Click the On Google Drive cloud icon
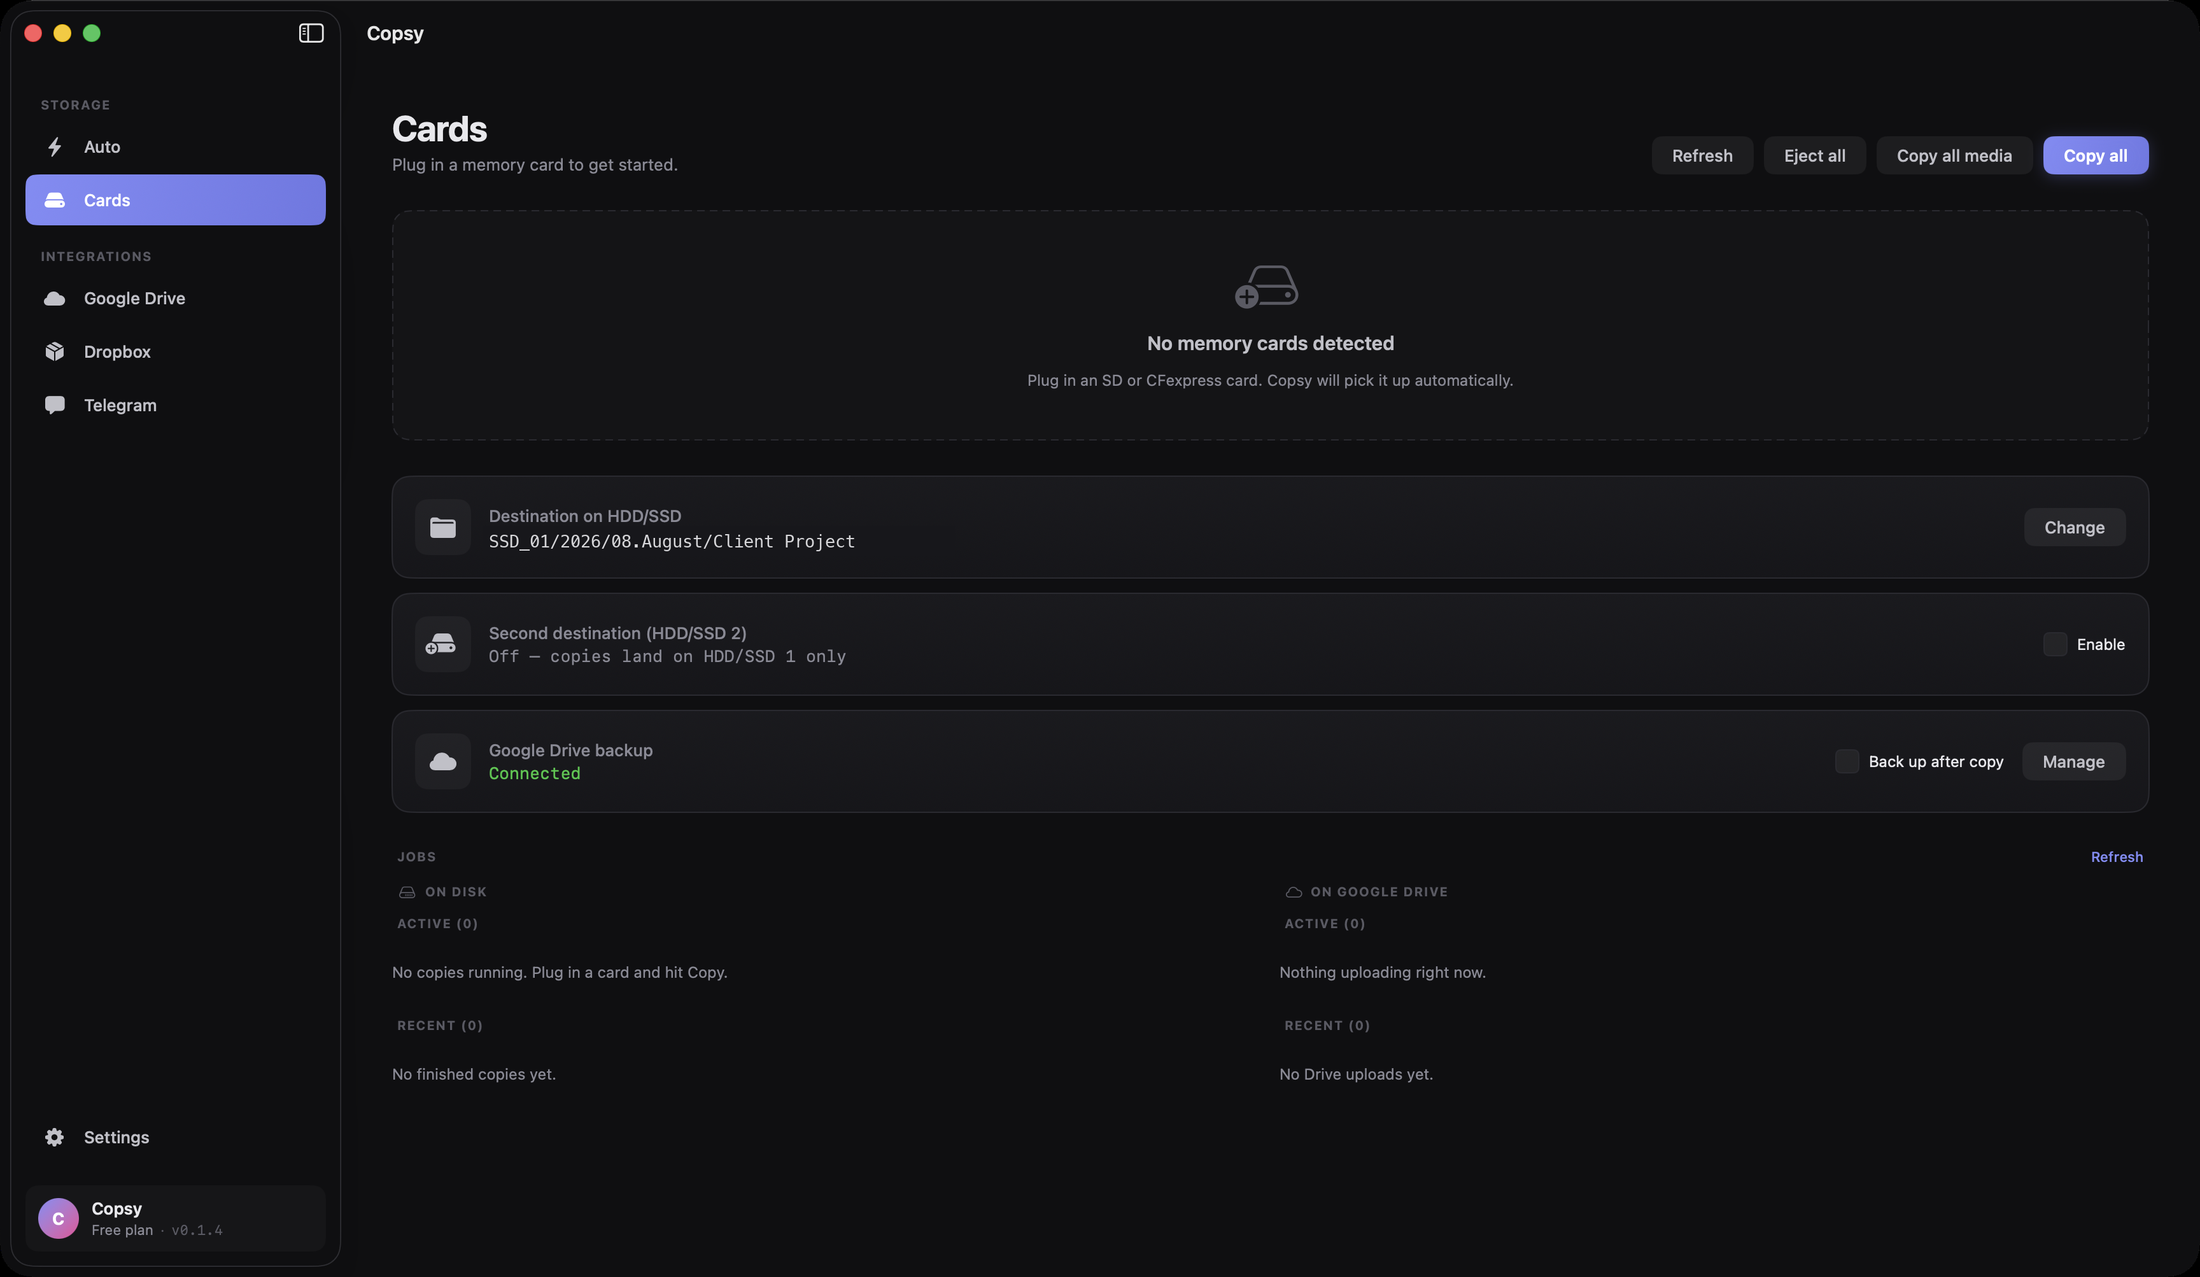The width and height of the screenshot is (2200, 1277). click(1294, 892)
